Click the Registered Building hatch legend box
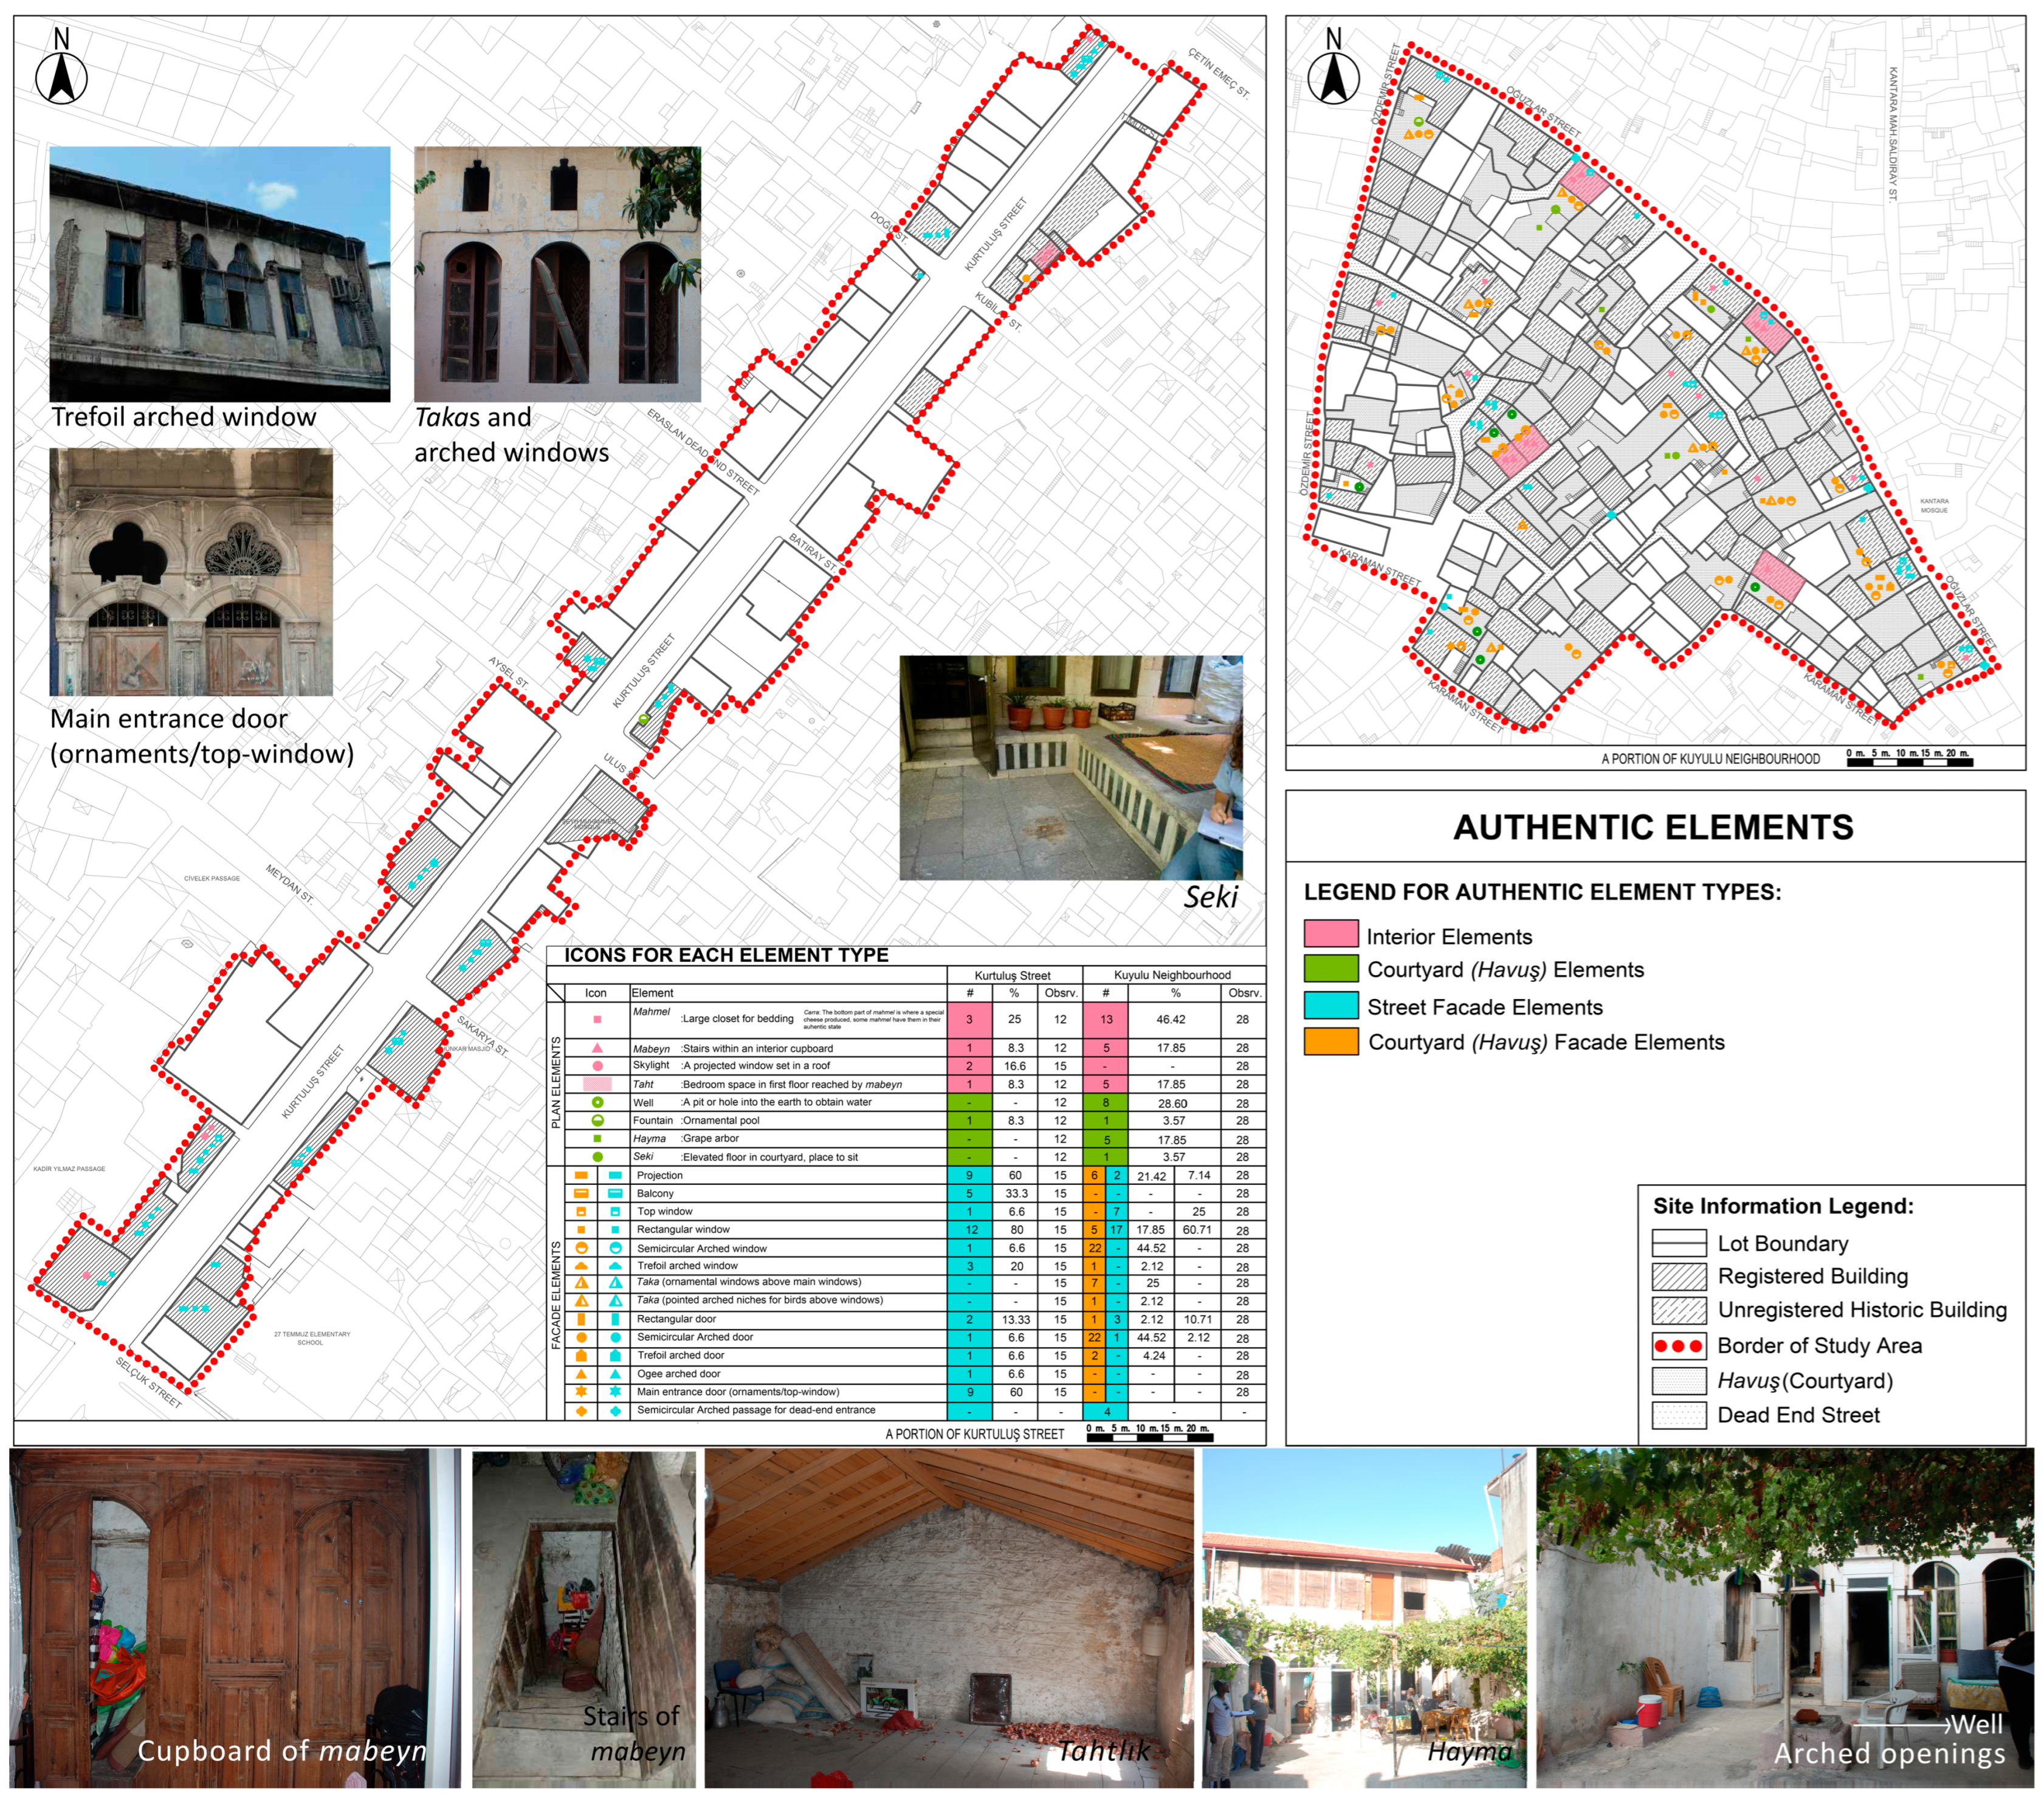Image resolution: width=2044 pixels, height=1798 pixels. pyautogui.click(x=1679, y=1276)
